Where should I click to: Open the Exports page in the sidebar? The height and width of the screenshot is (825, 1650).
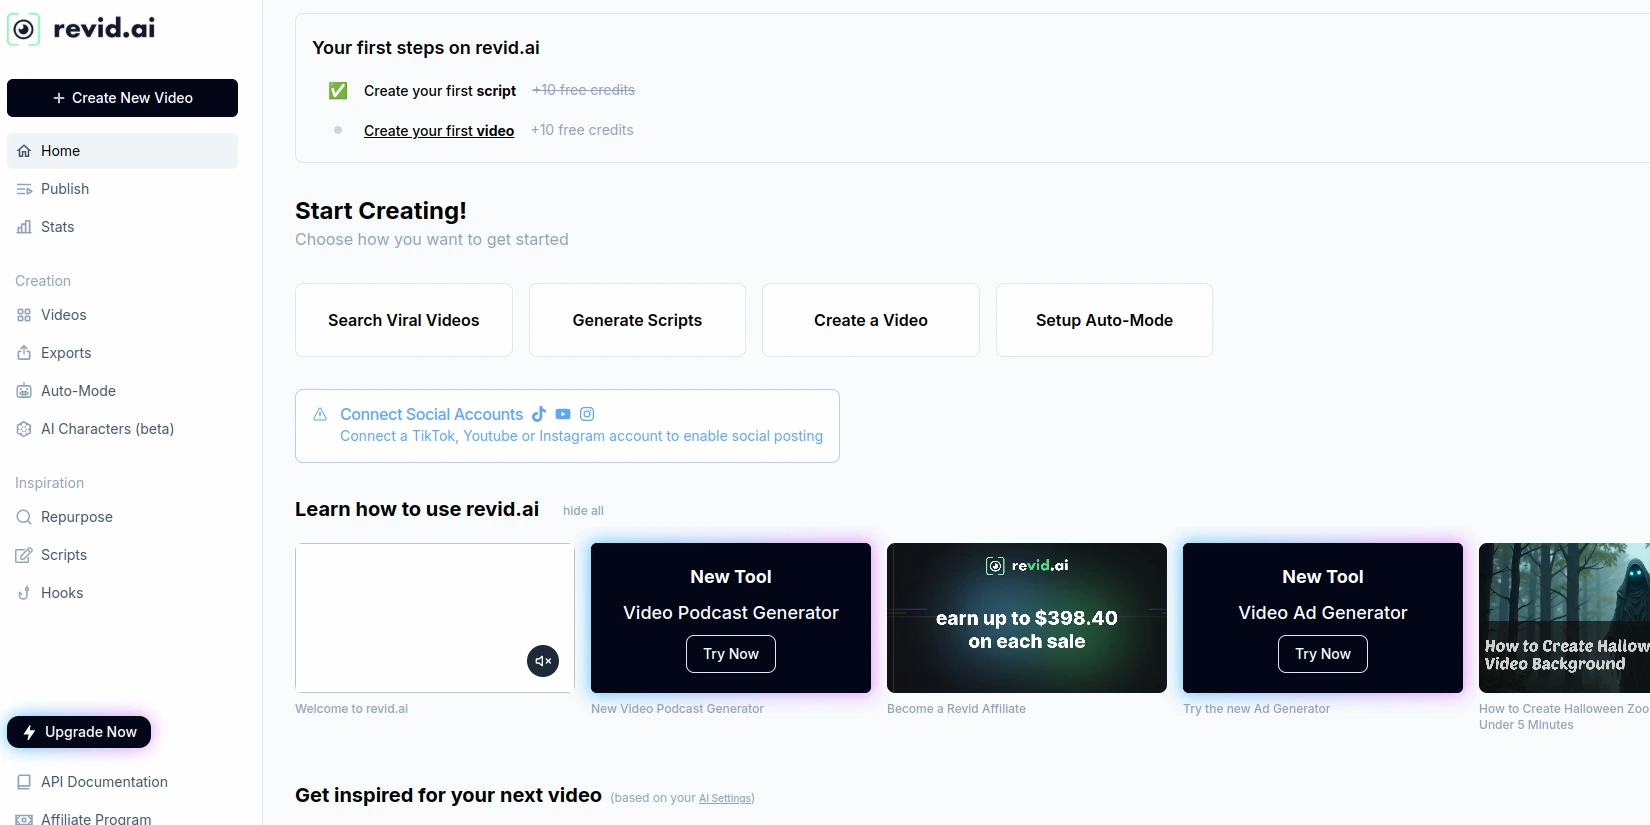pyautogui.click(x=66, y=353)
